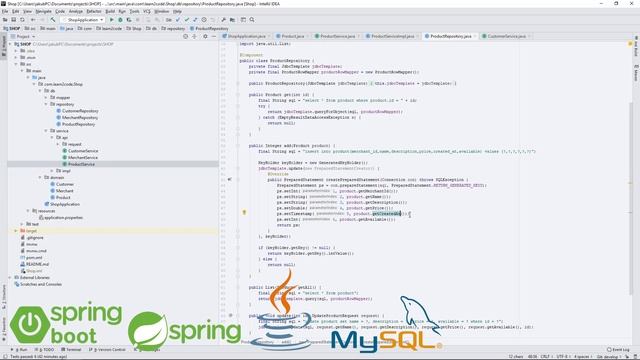The image size is (640, 360).
Task: Switch to CustomerService.java editor tab
Action: 506,36
